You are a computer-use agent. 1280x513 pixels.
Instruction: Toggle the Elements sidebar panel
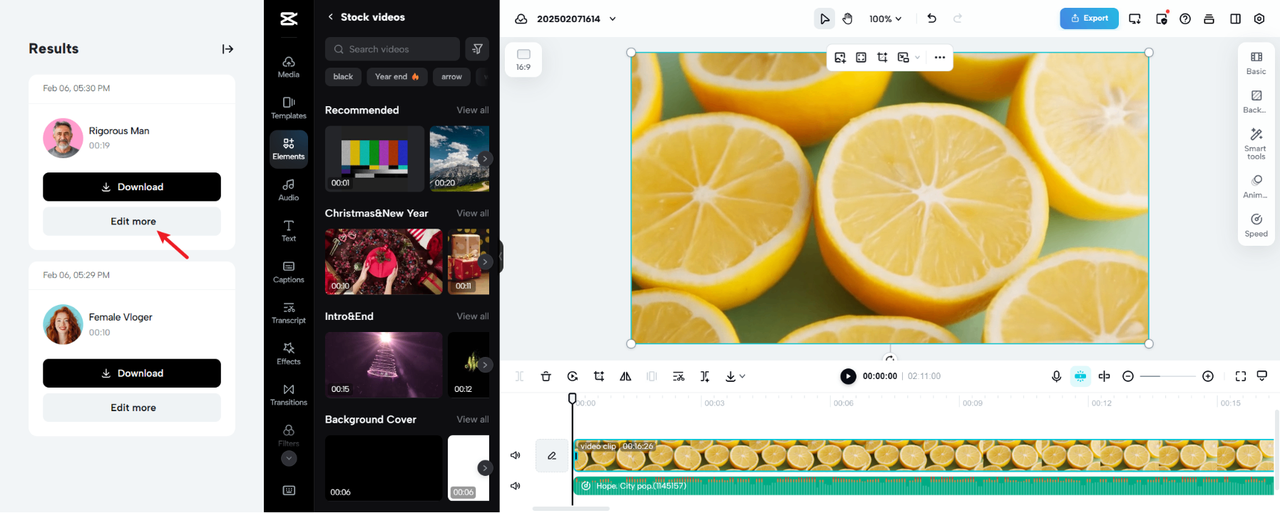(288, 149)
